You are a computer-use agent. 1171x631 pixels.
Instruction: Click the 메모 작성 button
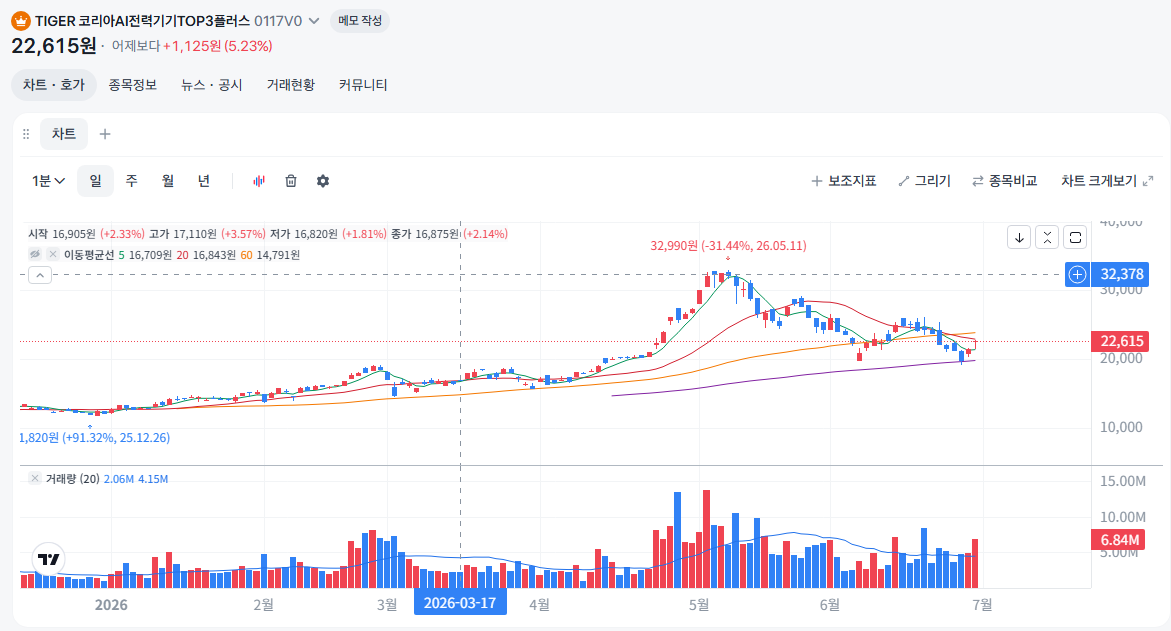click(x=360, y=21)
